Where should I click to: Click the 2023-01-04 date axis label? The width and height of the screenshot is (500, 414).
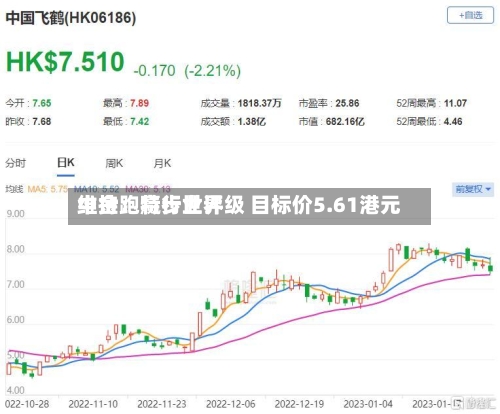(x=368, y=404)
